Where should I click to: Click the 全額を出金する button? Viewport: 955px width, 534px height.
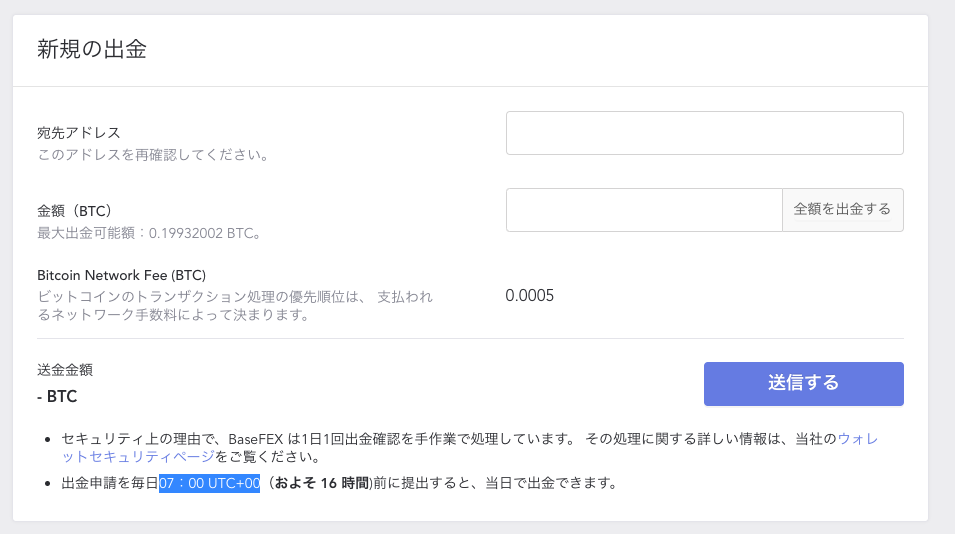pos(843,210)
